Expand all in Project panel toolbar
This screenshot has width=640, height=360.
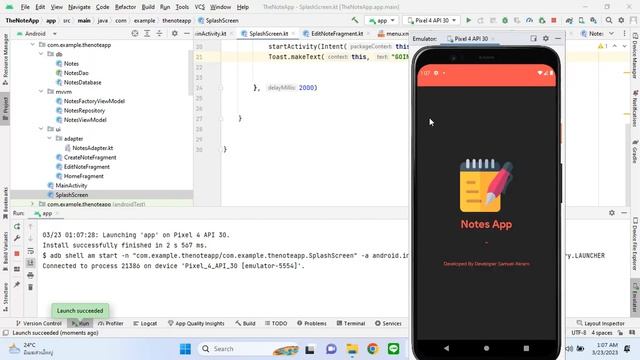pyautogui.click(x=147, y=33)
